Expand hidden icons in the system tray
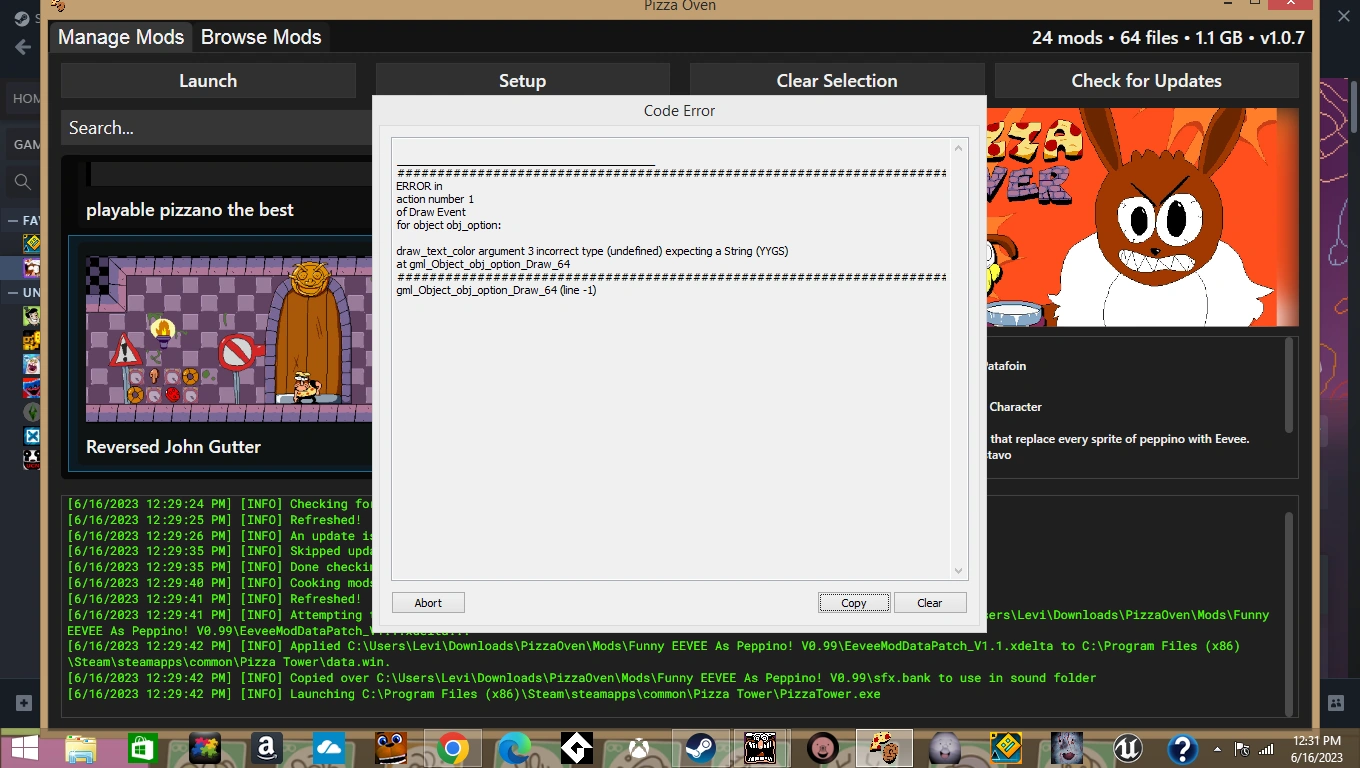This screenshot has width=1360, height=768. 1218,748
